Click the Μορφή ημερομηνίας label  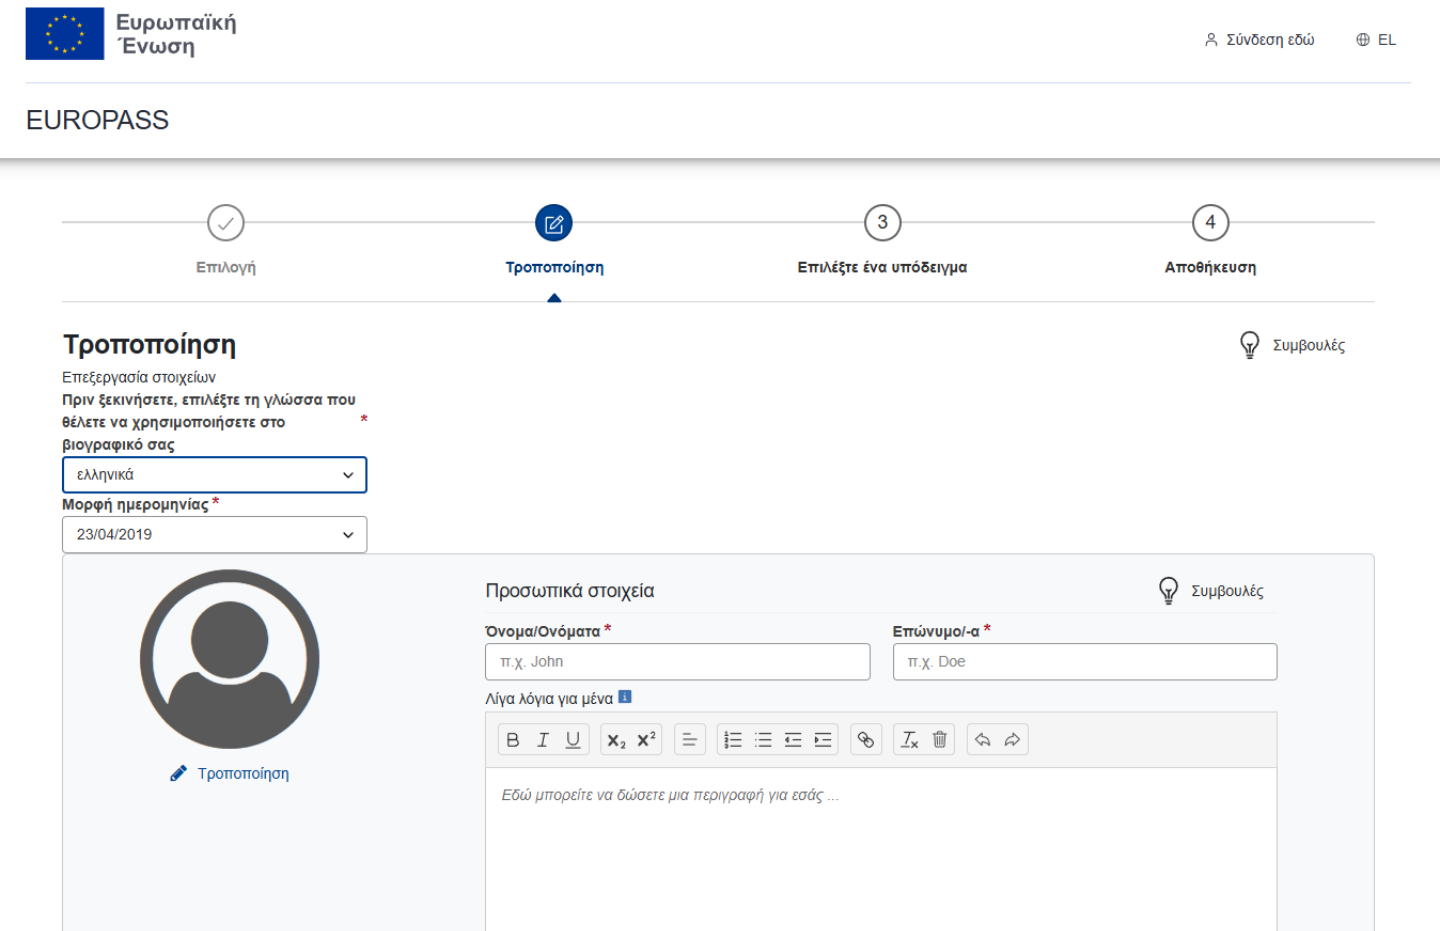coord(135,505)
